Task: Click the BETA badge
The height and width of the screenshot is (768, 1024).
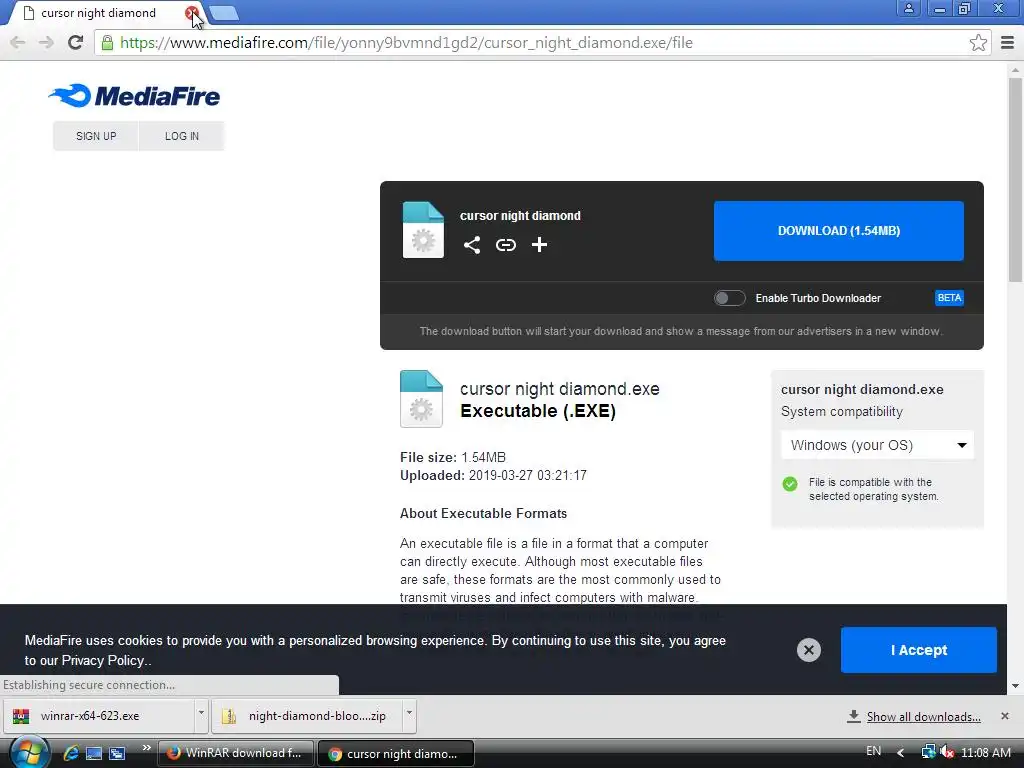Action: [x=949, y=298]
